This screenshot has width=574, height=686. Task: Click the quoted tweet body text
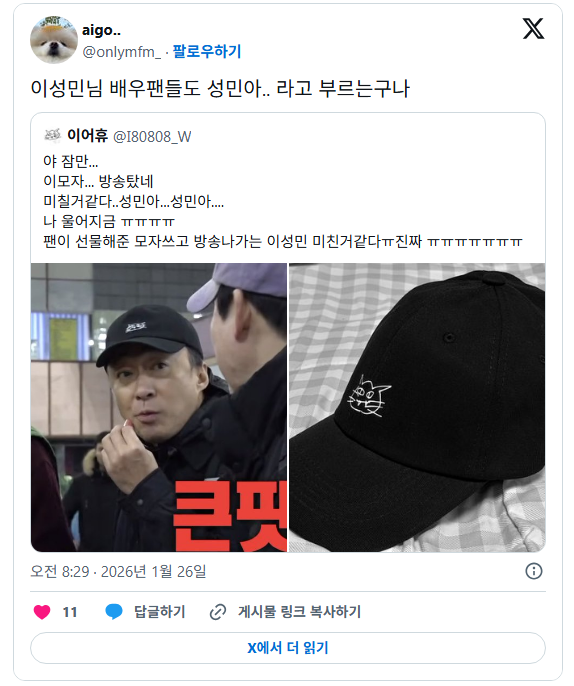(283, 201)
